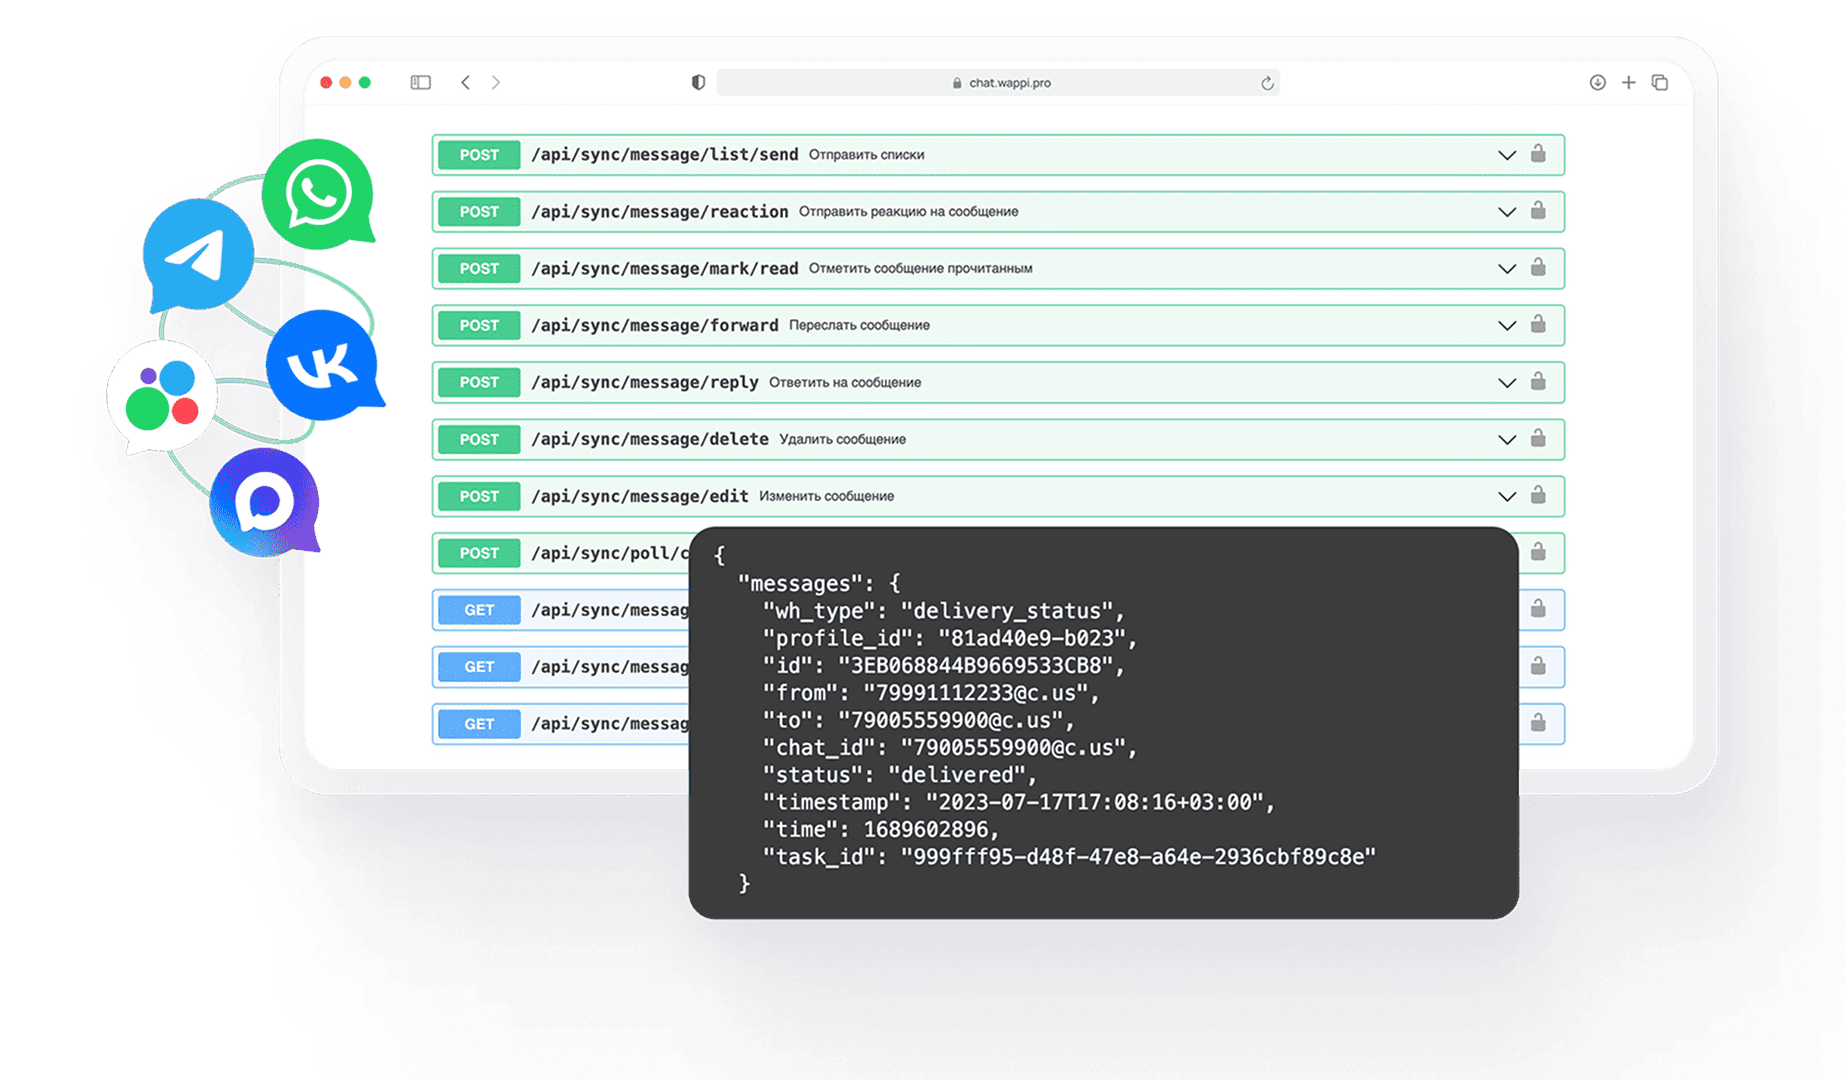Toggle the browser sidebar icon

[x=420, y=83]
